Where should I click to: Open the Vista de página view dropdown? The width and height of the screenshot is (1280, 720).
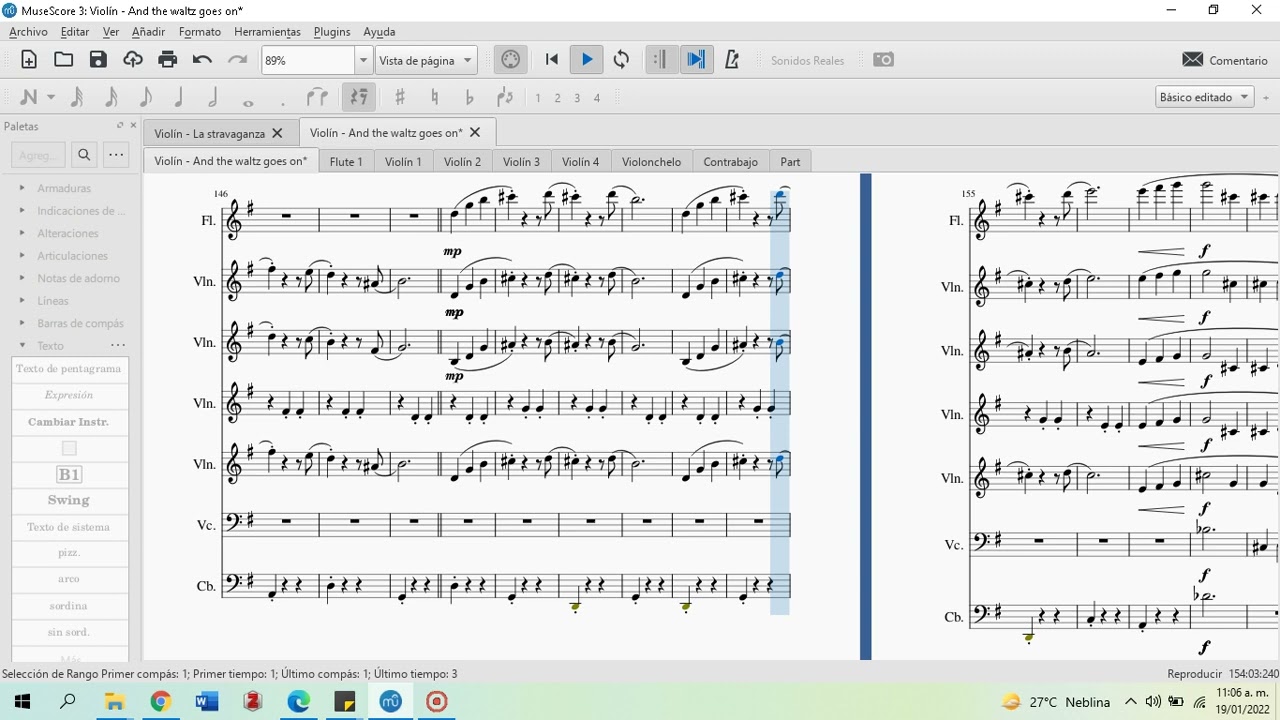[426, 60]
